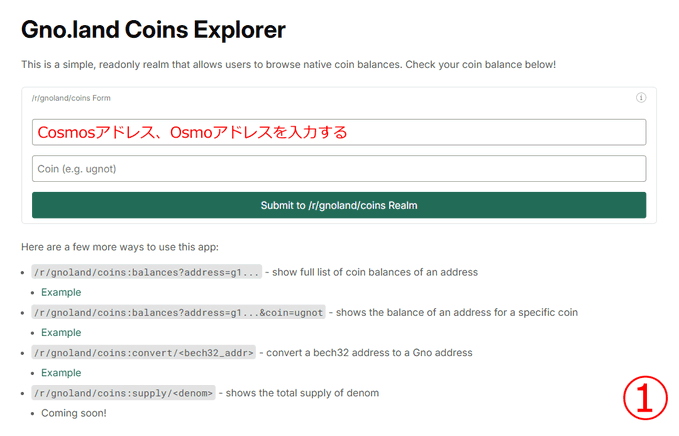Open Example link under balances?address=g1...
The height and width of the screenshot is (436, 679).
coord(61,292)
